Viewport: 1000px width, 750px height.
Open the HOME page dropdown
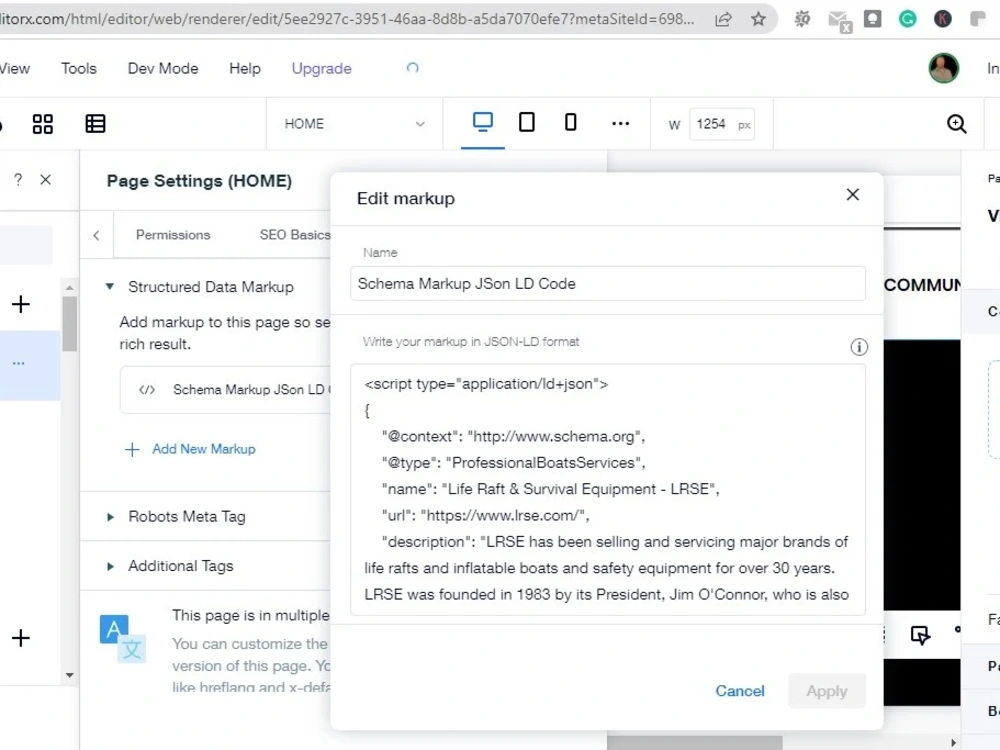click(355, 124)
